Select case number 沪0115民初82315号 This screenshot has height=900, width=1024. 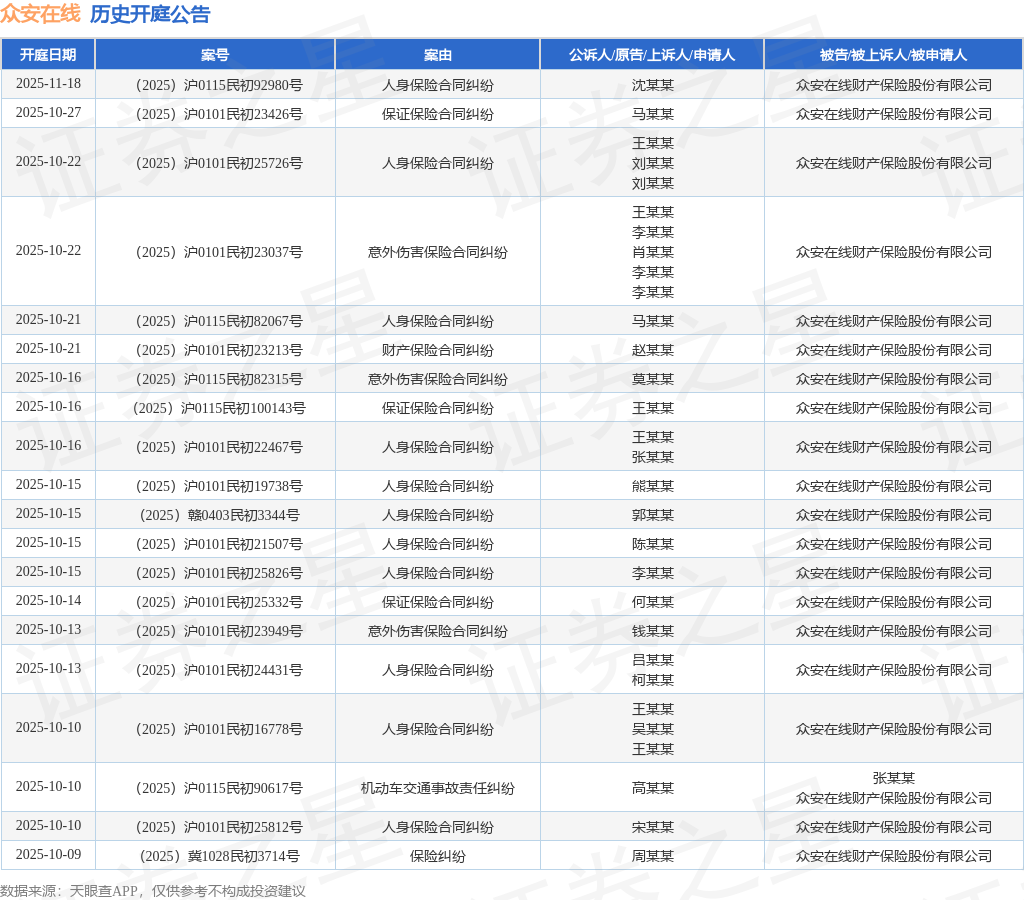[219, 379]
